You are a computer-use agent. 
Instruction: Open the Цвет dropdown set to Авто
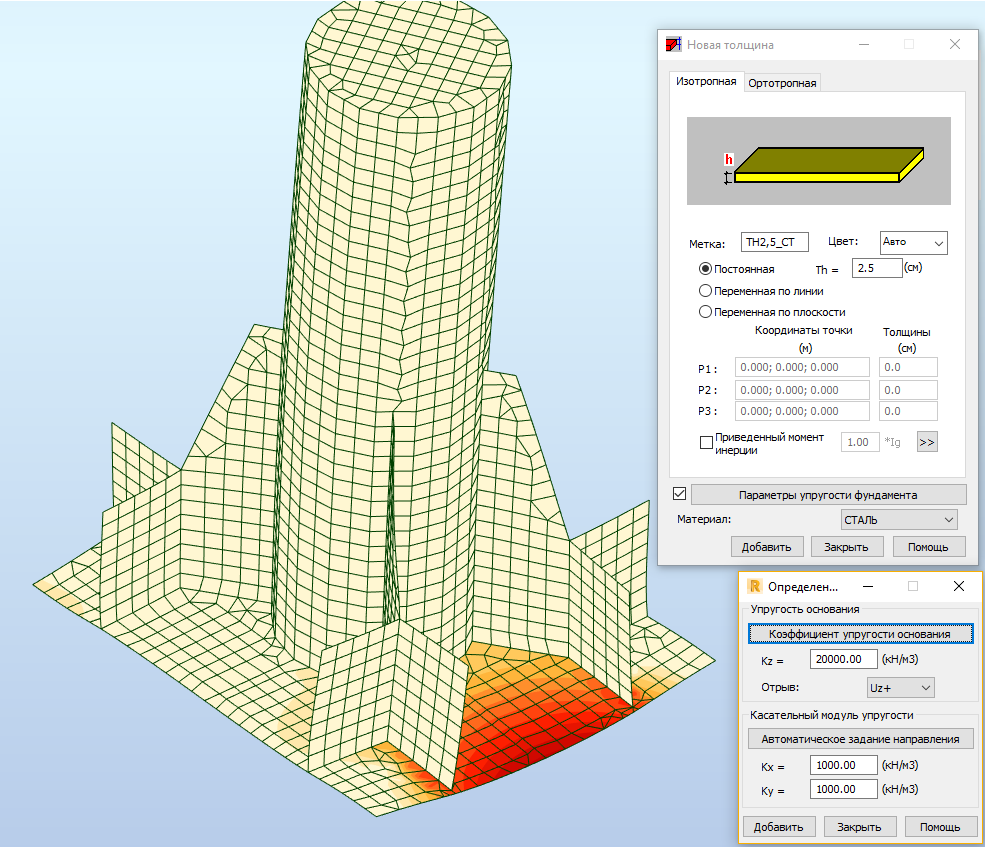point(913,243)
